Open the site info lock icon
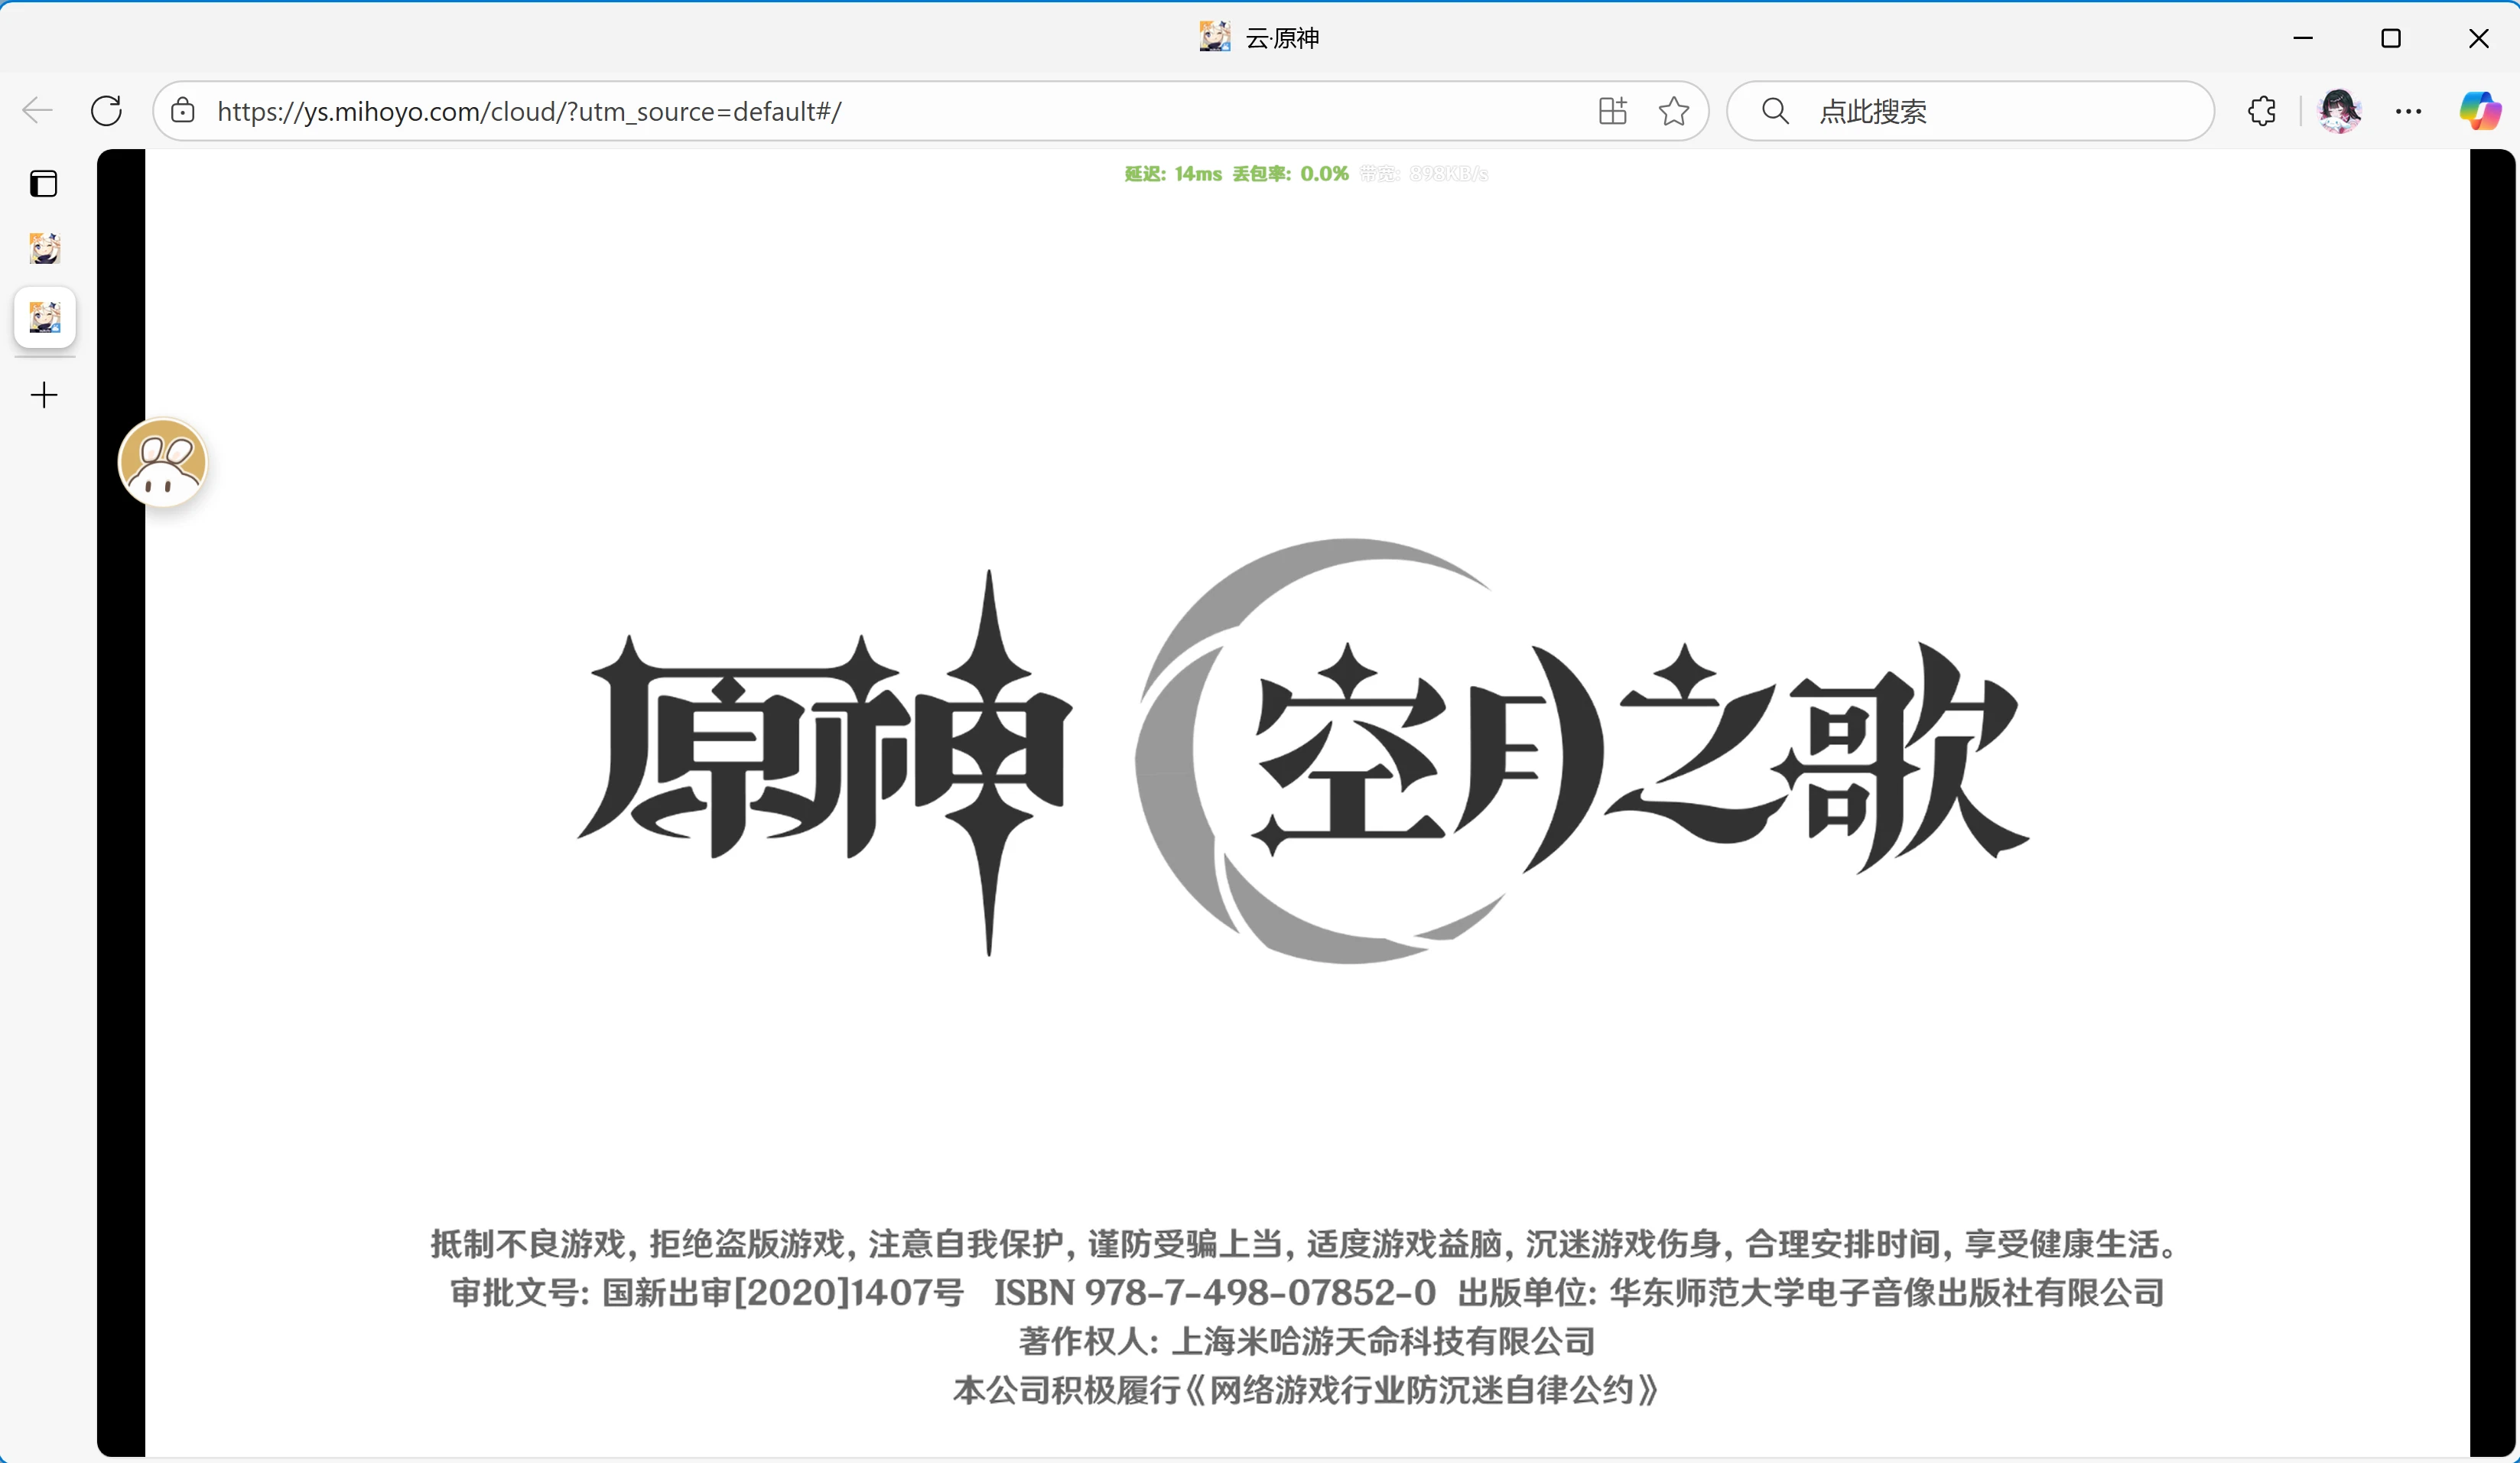 (x=183, y=110)
